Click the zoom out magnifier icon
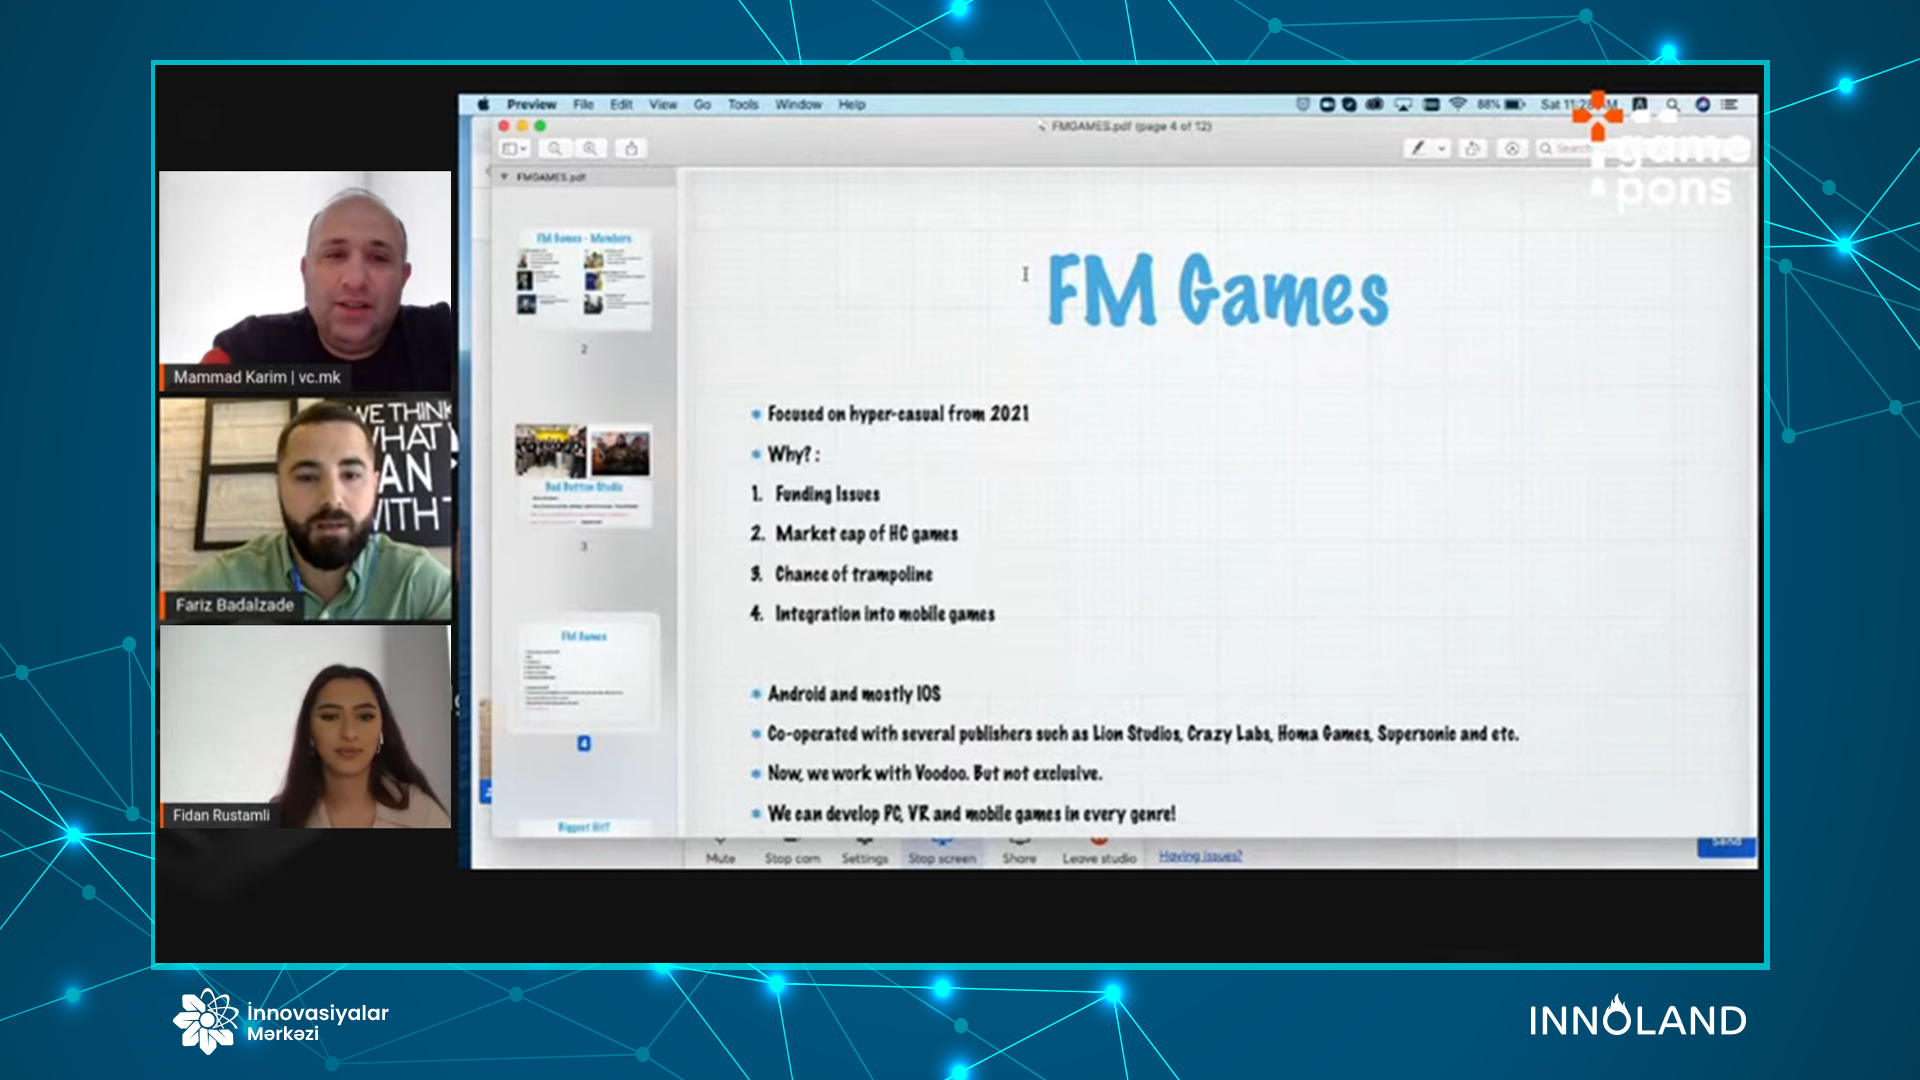This screenshot has width=1920, height=1080. [554, 149]
